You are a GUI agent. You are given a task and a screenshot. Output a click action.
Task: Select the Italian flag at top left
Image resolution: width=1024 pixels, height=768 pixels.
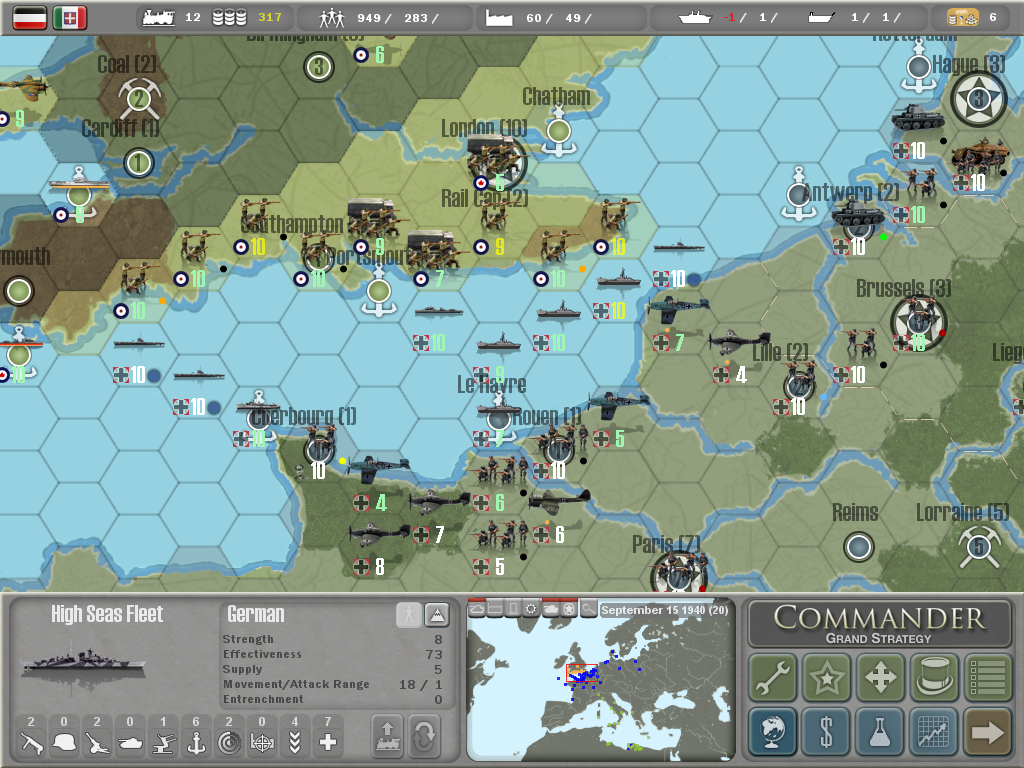[x=70, y=17]
